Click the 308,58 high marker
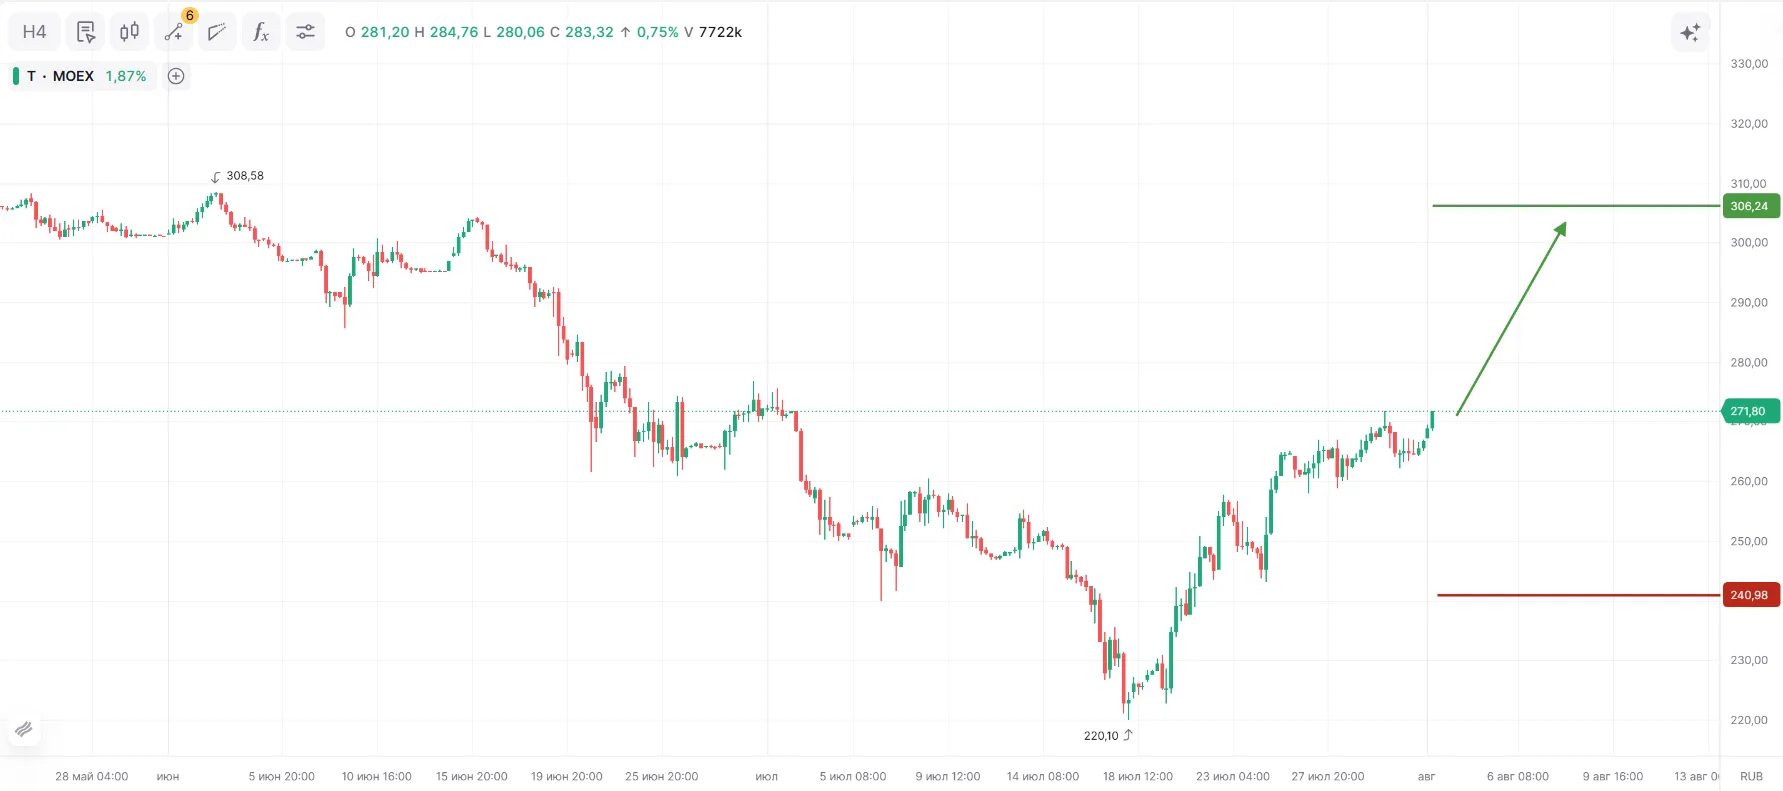This screenshot has width=1783, height=791. tap(237, 176)
